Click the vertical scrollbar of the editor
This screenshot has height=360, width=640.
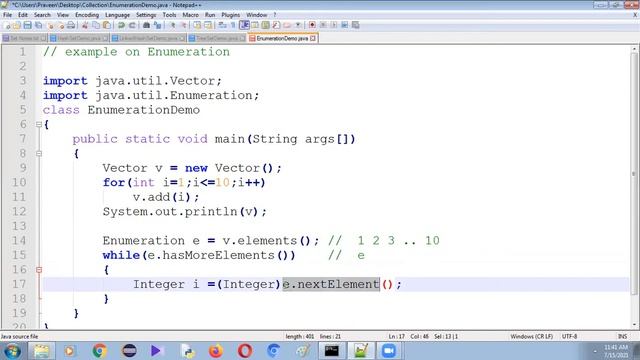[634, 173]
